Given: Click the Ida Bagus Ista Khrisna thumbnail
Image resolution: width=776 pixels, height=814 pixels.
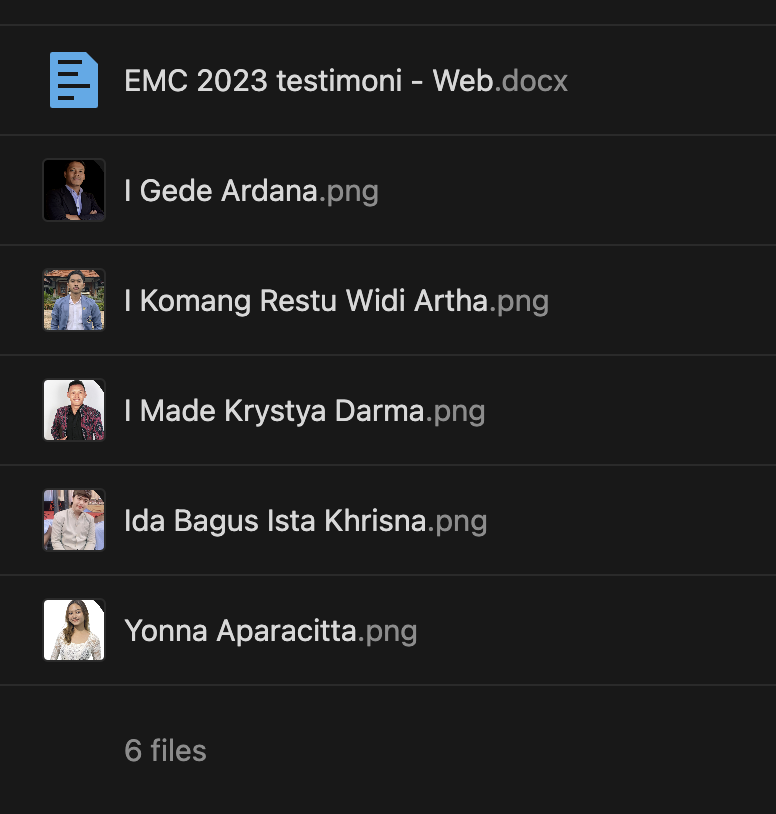Looking at the screenshot, I should (74, 520).
